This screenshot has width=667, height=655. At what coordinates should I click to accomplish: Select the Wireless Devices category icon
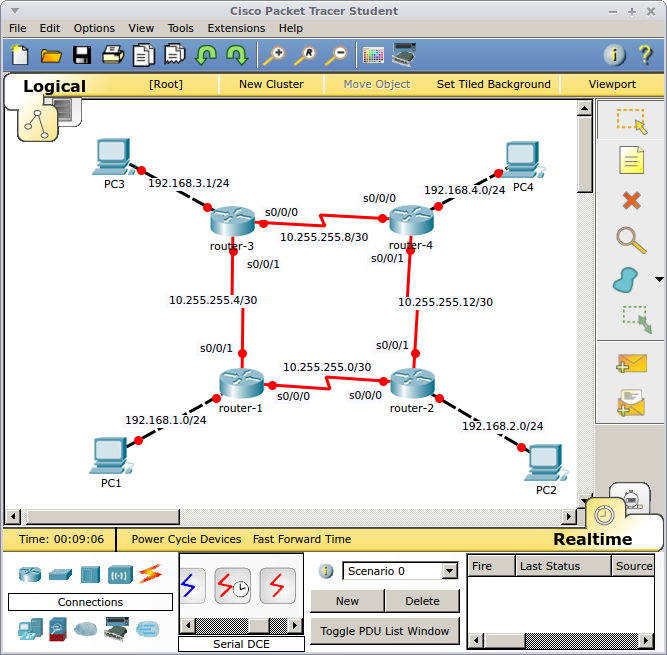point(120,575)
